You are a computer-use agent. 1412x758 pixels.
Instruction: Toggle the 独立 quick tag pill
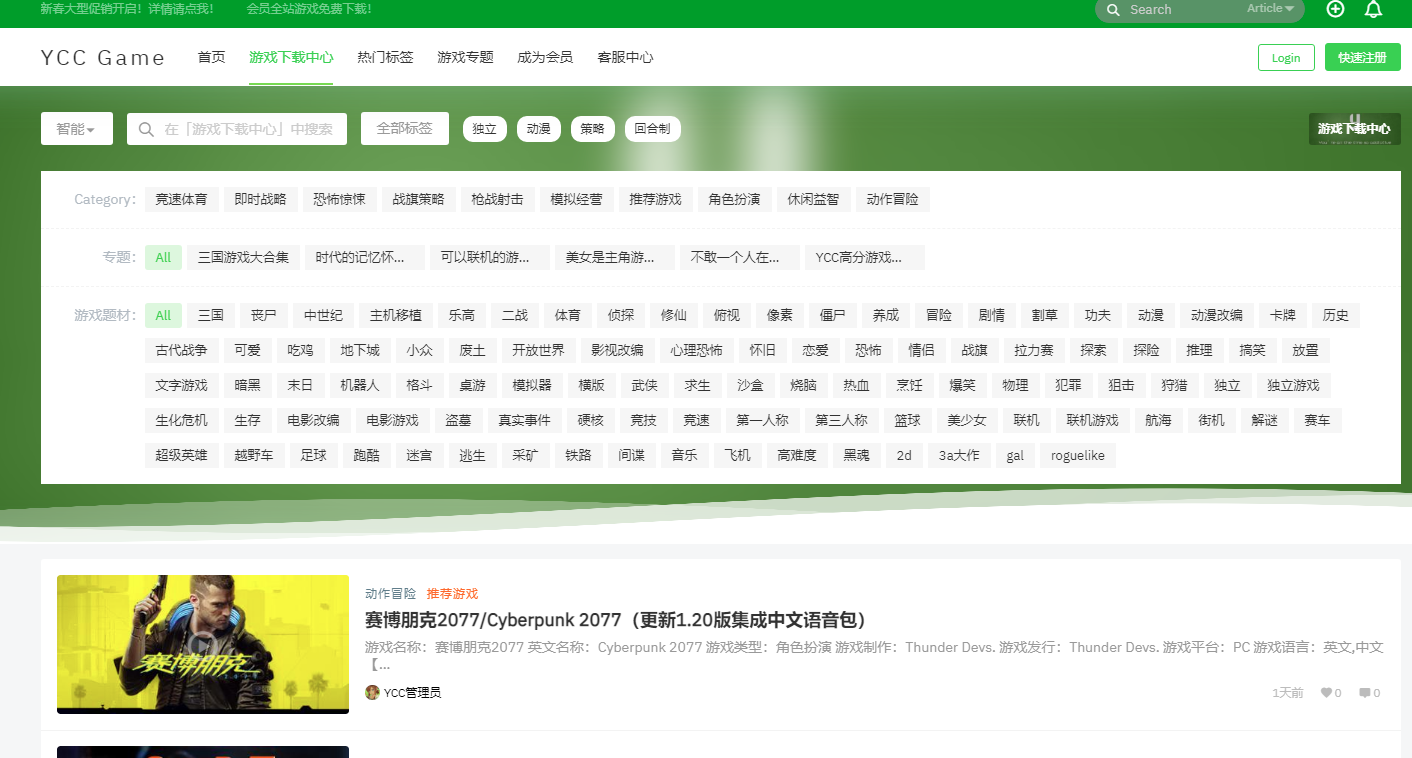pyautogui.click(x=484, y=129)
